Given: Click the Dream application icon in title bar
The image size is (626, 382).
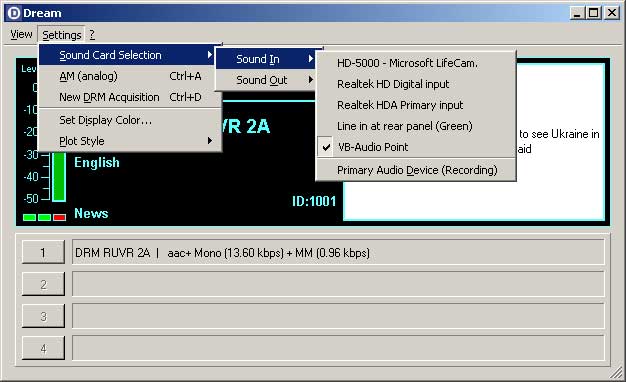Looking at the screenshot, I should [x=14, y=13].
